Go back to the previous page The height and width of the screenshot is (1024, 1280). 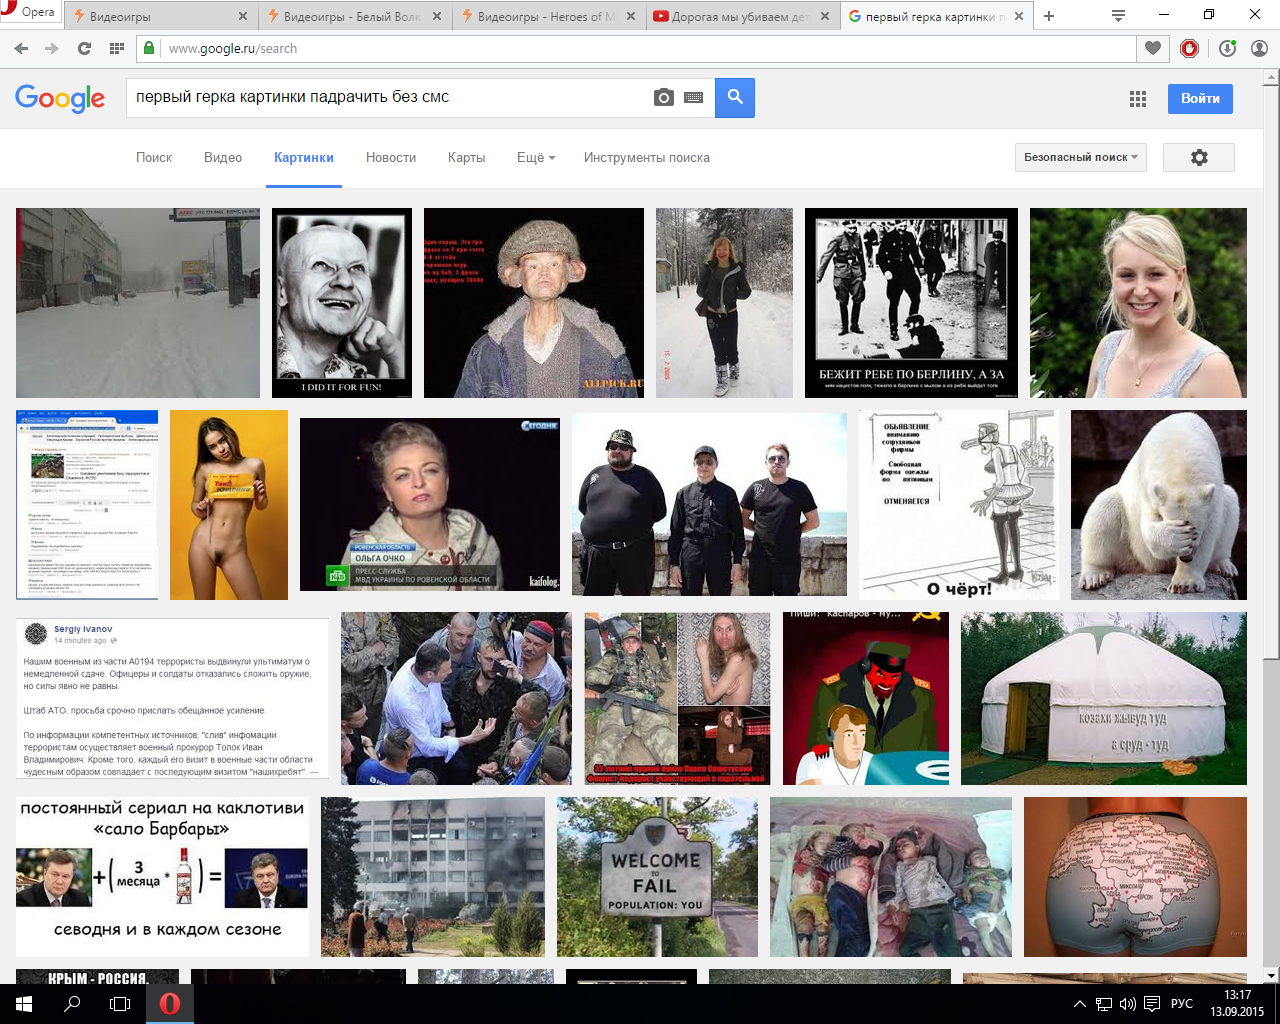click(x=20, y=48)
